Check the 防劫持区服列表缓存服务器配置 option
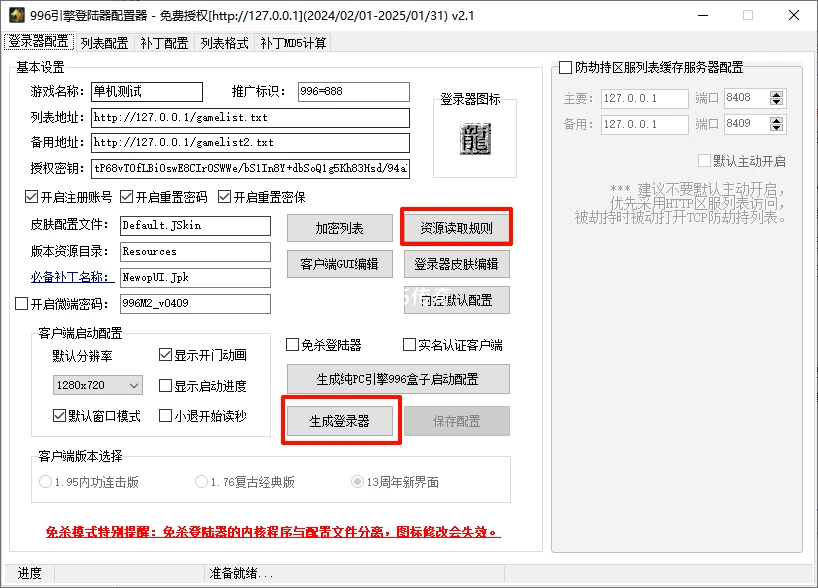Screen dimensions: 818x588 (x=566, y=68)
